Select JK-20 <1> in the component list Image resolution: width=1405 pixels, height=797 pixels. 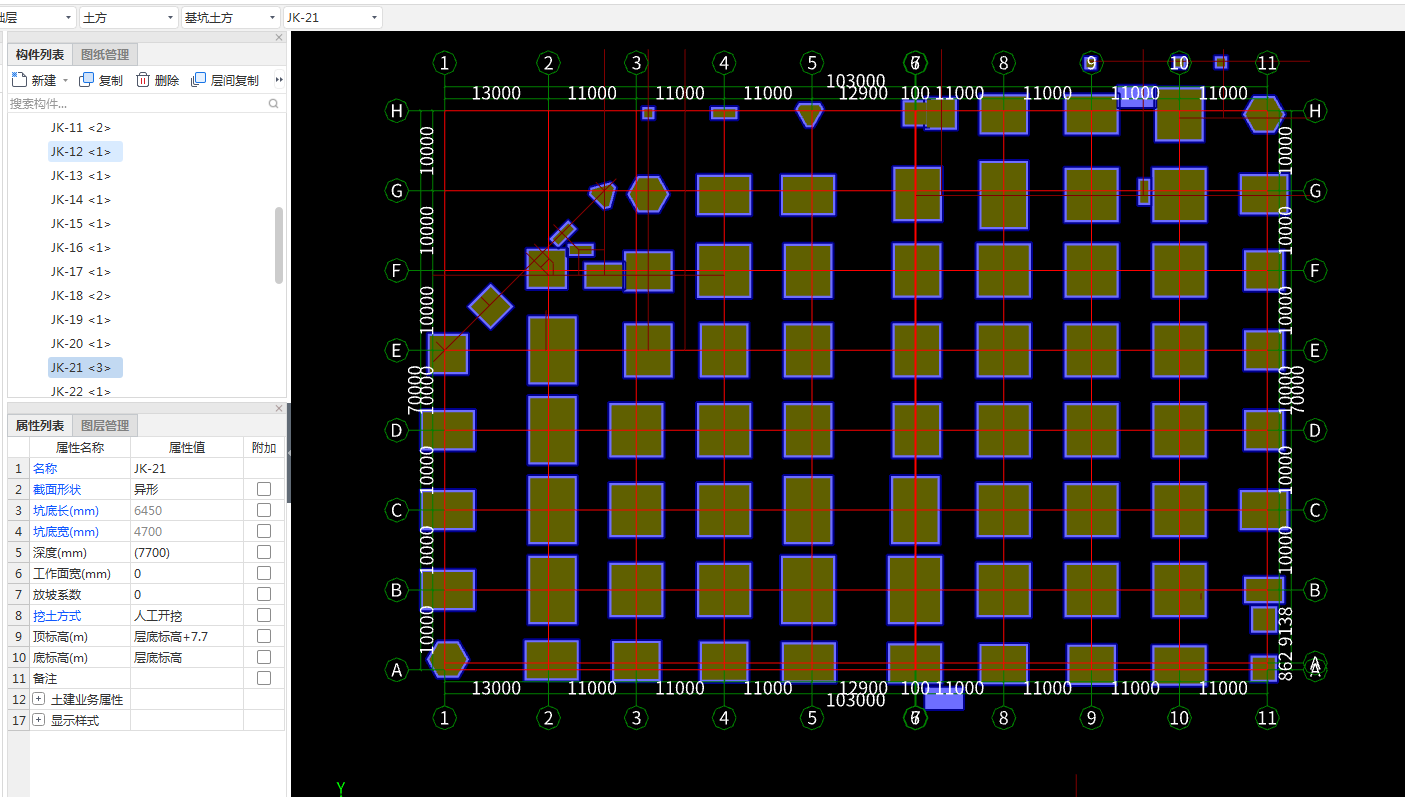(81, 344)
